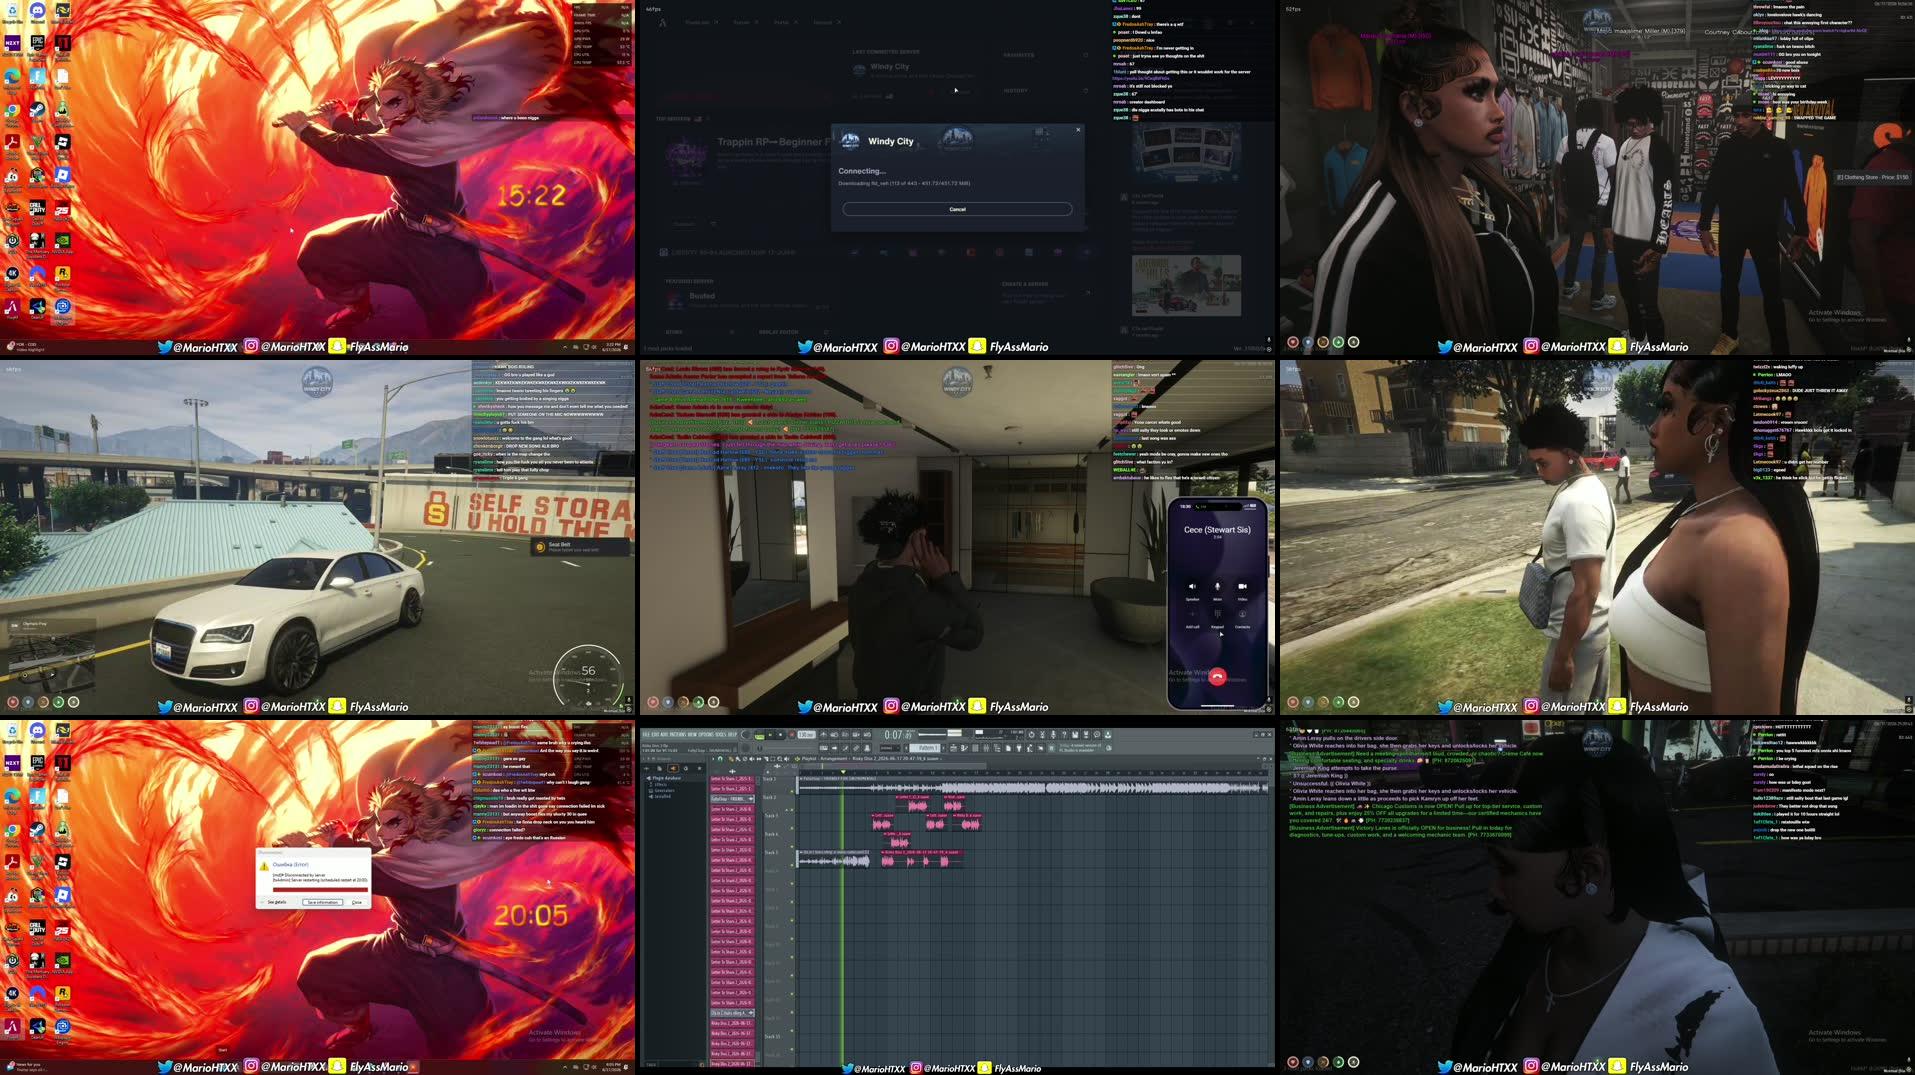Click the youtu.be link in top-middle chat
This screenshot has height=1075, width=1915.
point(1141,78)
